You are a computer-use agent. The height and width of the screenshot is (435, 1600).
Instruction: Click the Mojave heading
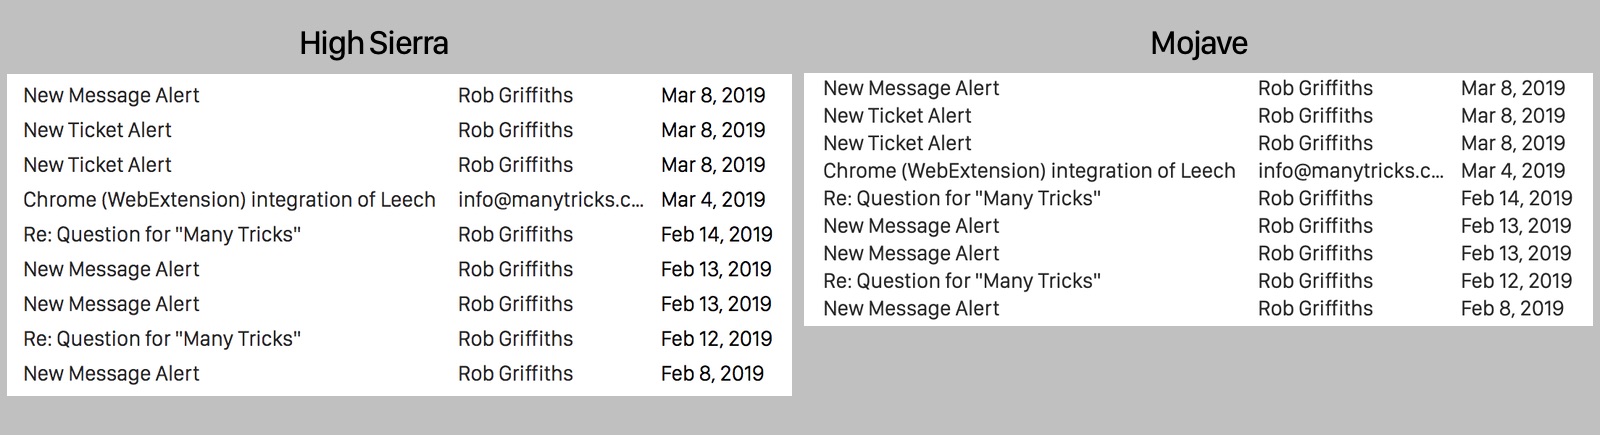(1199, 44)
